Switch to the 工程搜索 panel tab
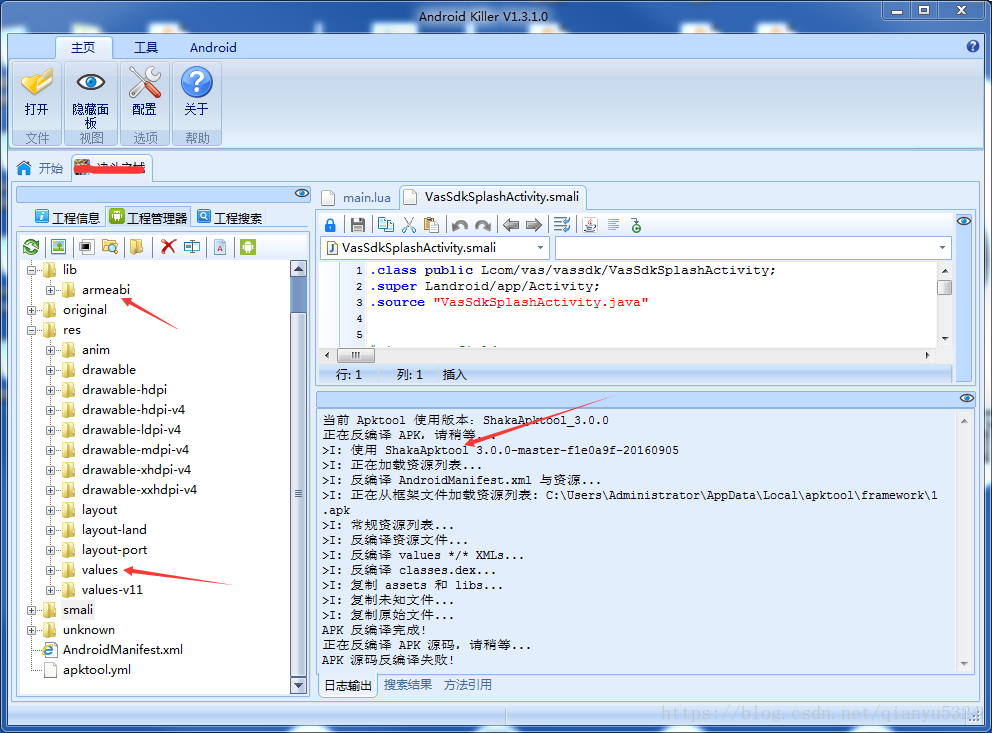This screenshot has height=733, width=992. 230,218
